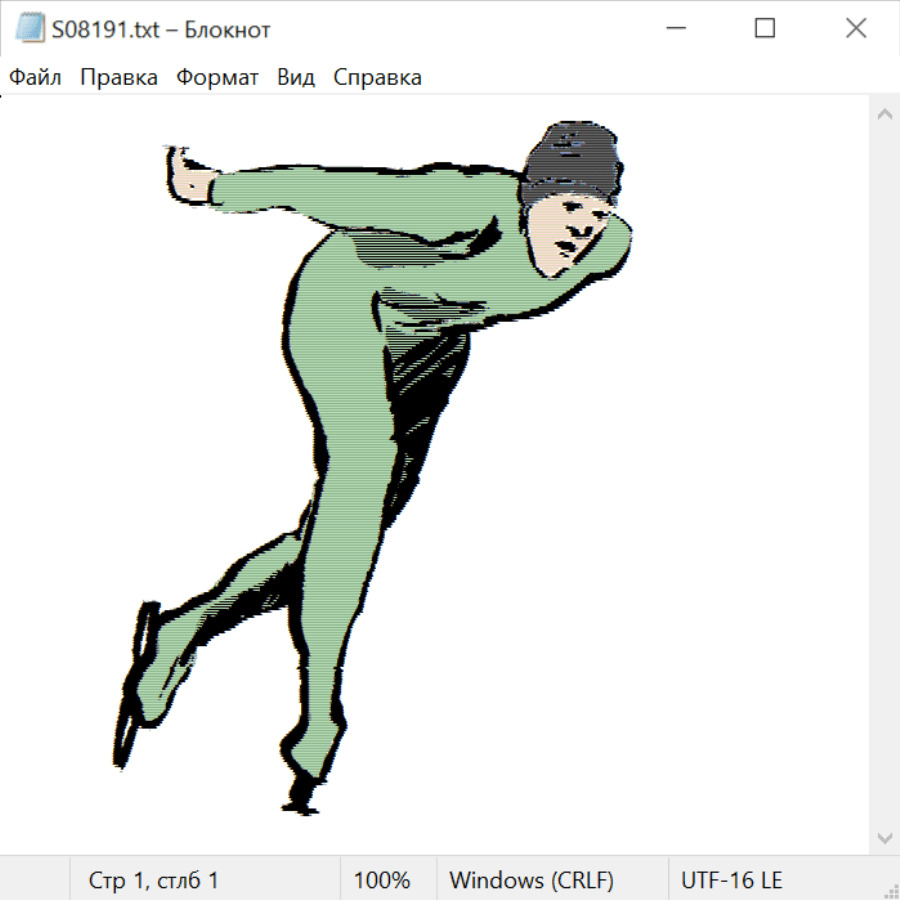Click the scrollbar down arrow

click(x=884, y=836)
